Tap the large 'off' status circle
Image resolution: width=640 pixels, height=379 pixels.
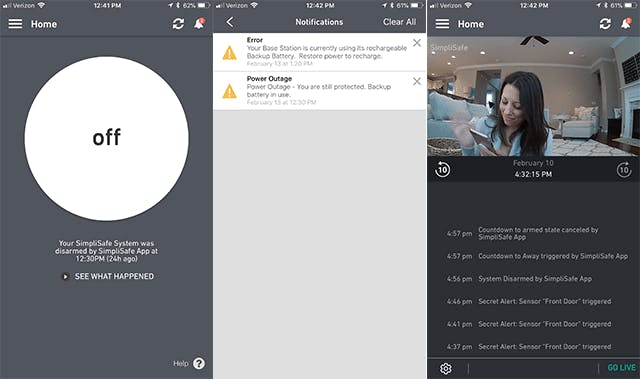click(x=107, y=138)
